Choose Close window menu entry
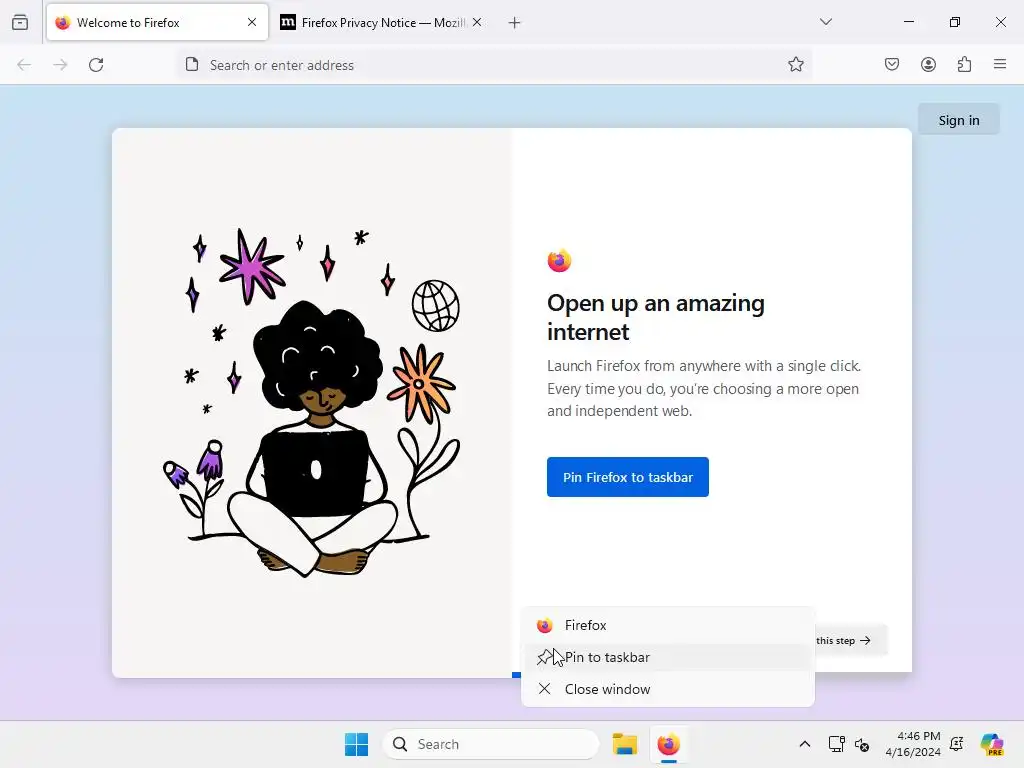 (x=667, y=689)
